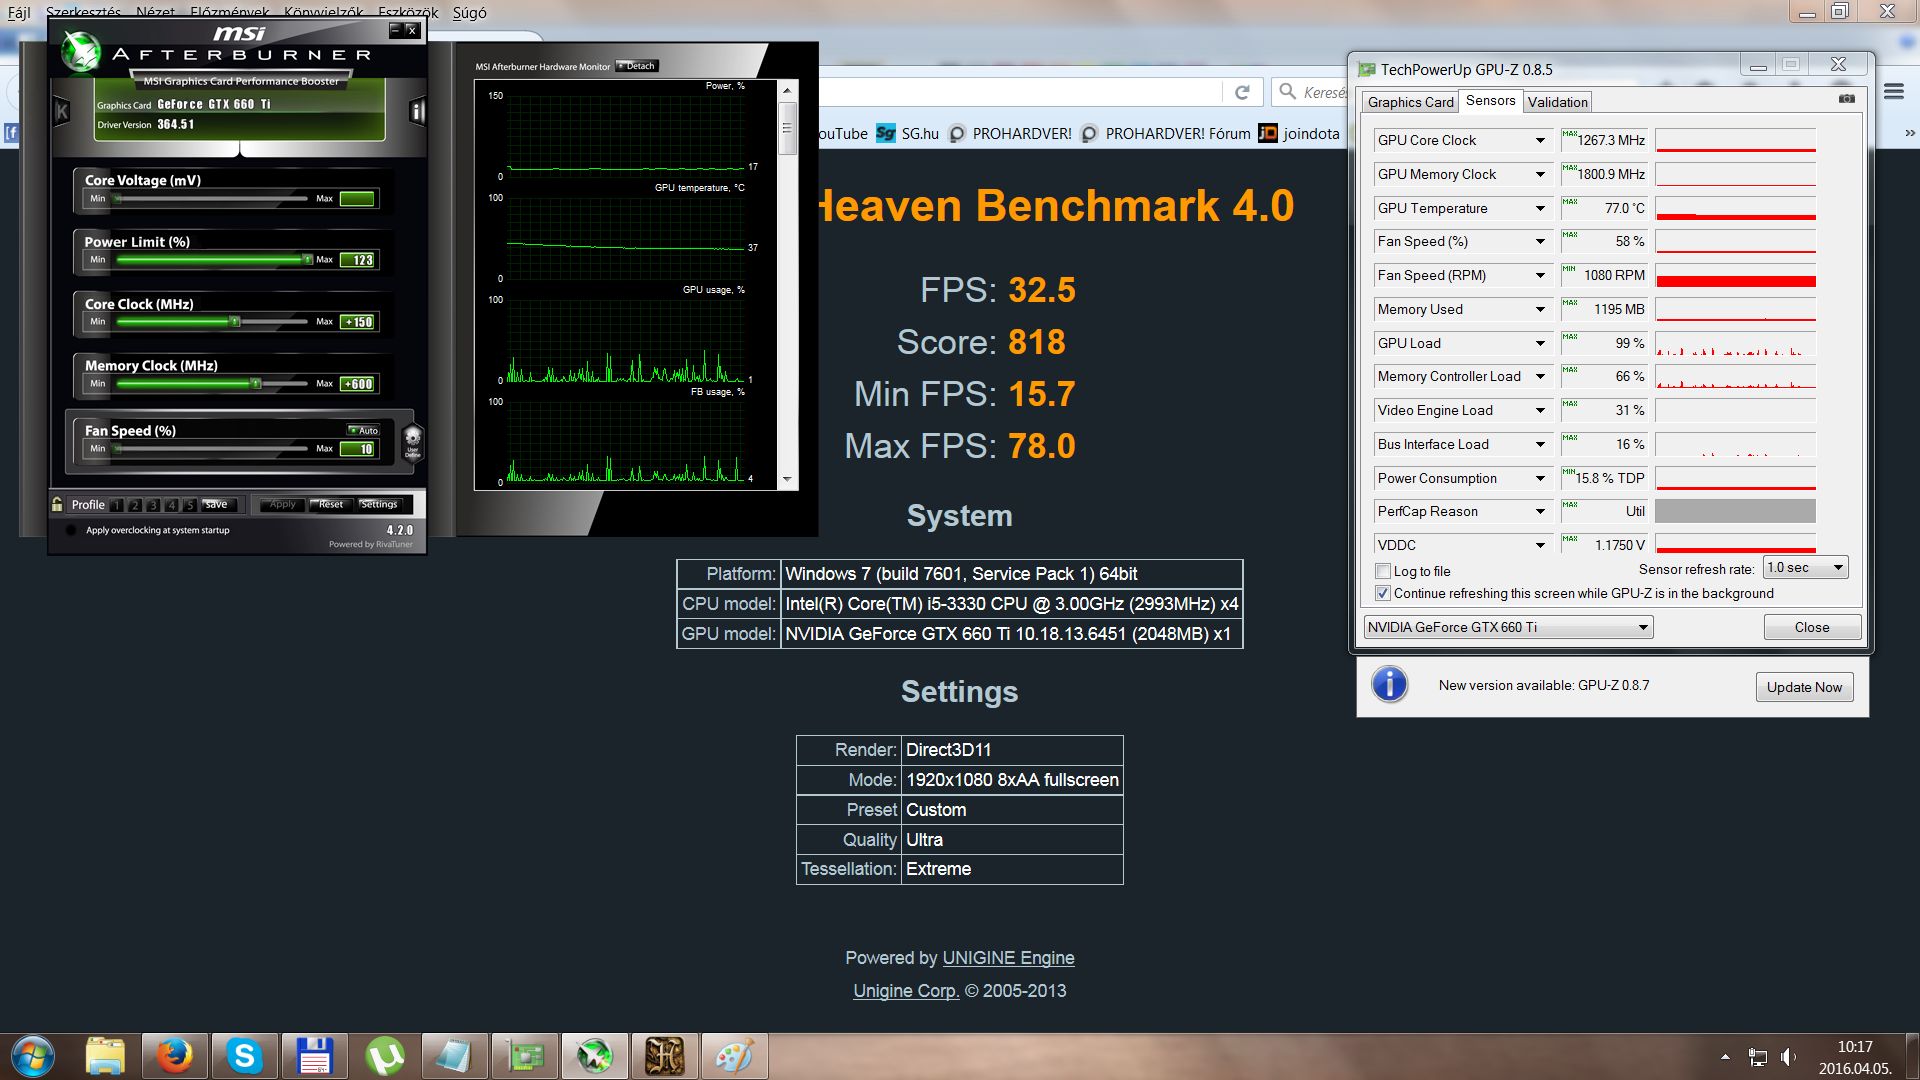Open the NVIDIA GeForce GTX 660 Ti selector
1920x1080 pixels.
pyautogui.click(x=1508, y=627)
